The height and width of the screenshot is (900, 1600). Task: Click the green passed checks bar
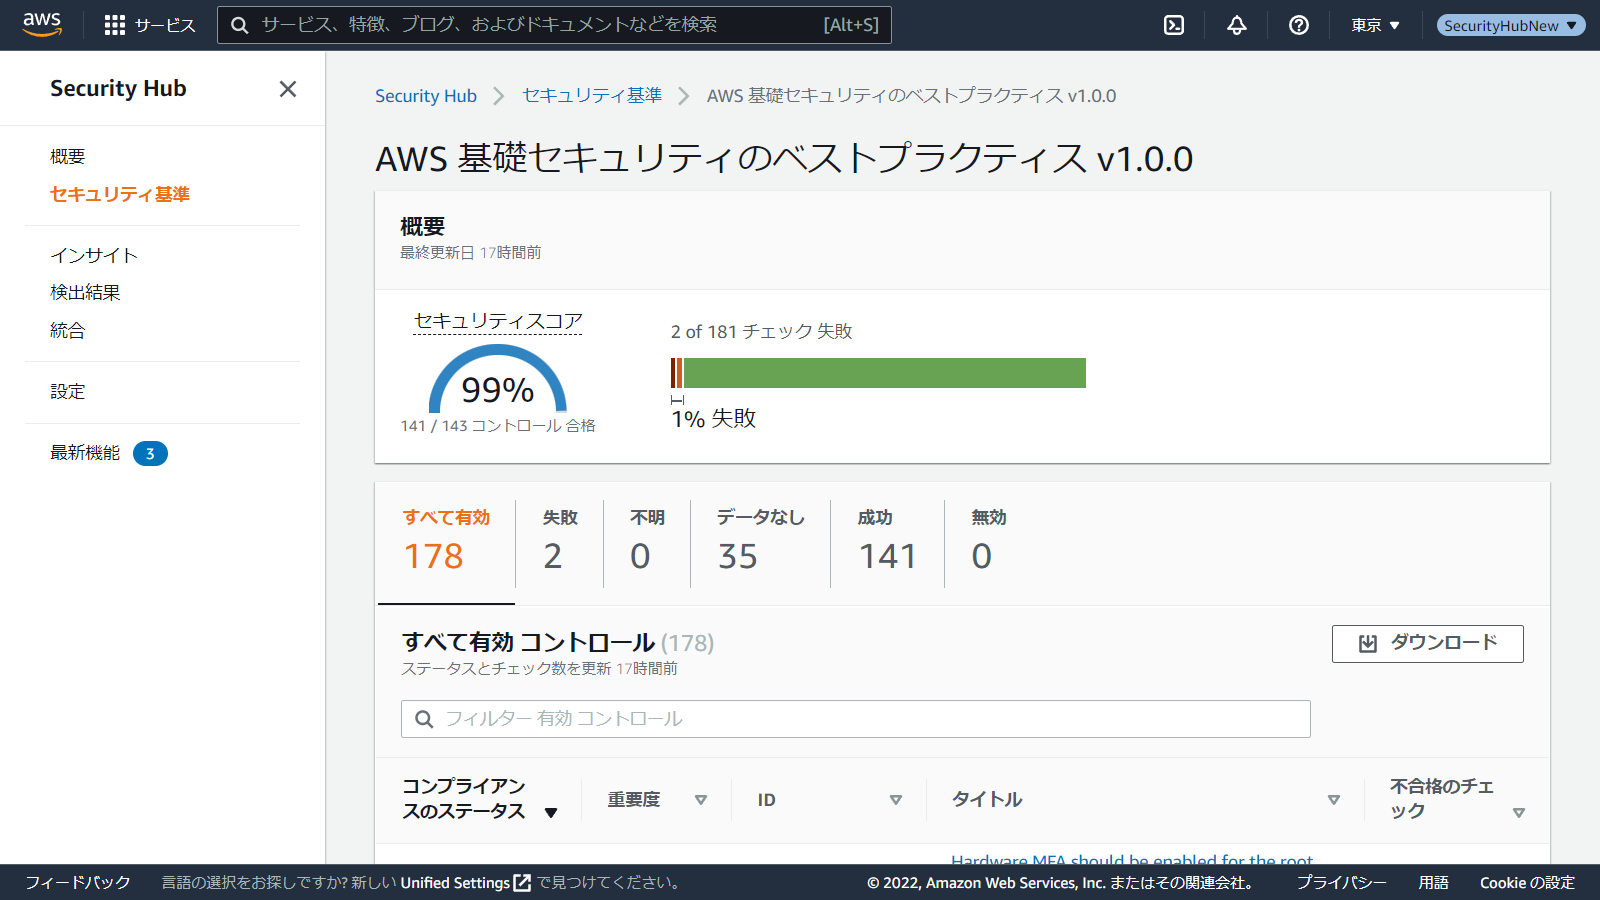[884, 373]
